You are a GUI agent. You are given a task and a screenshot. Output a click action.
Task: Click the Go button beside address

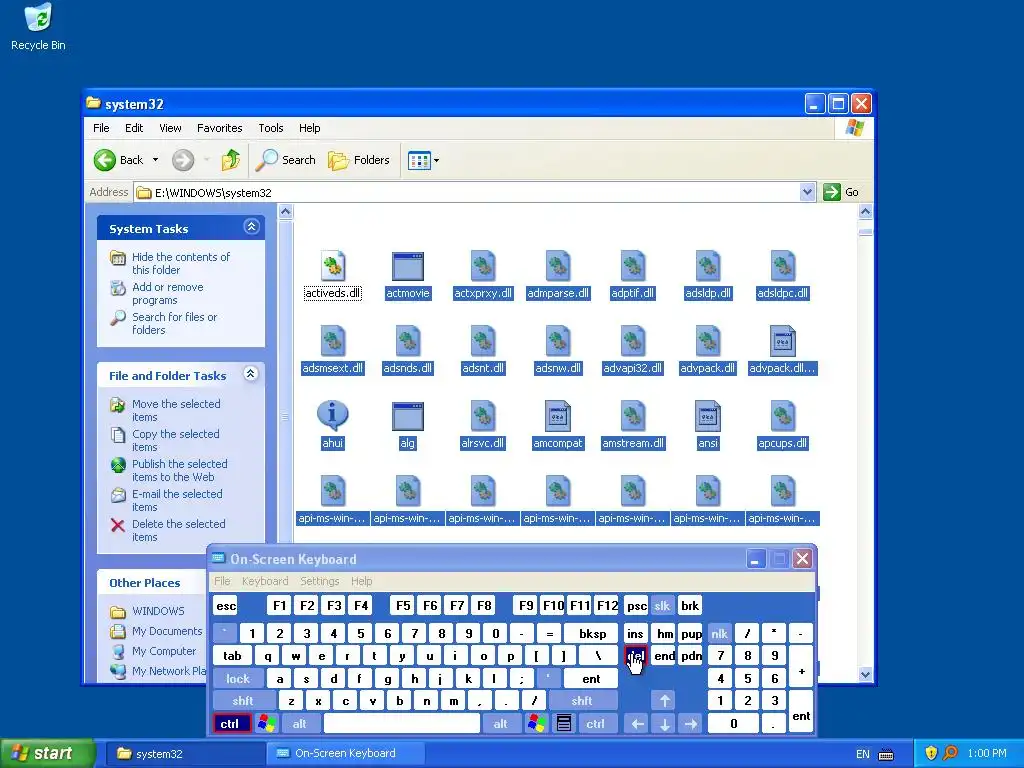coord(841,192)
